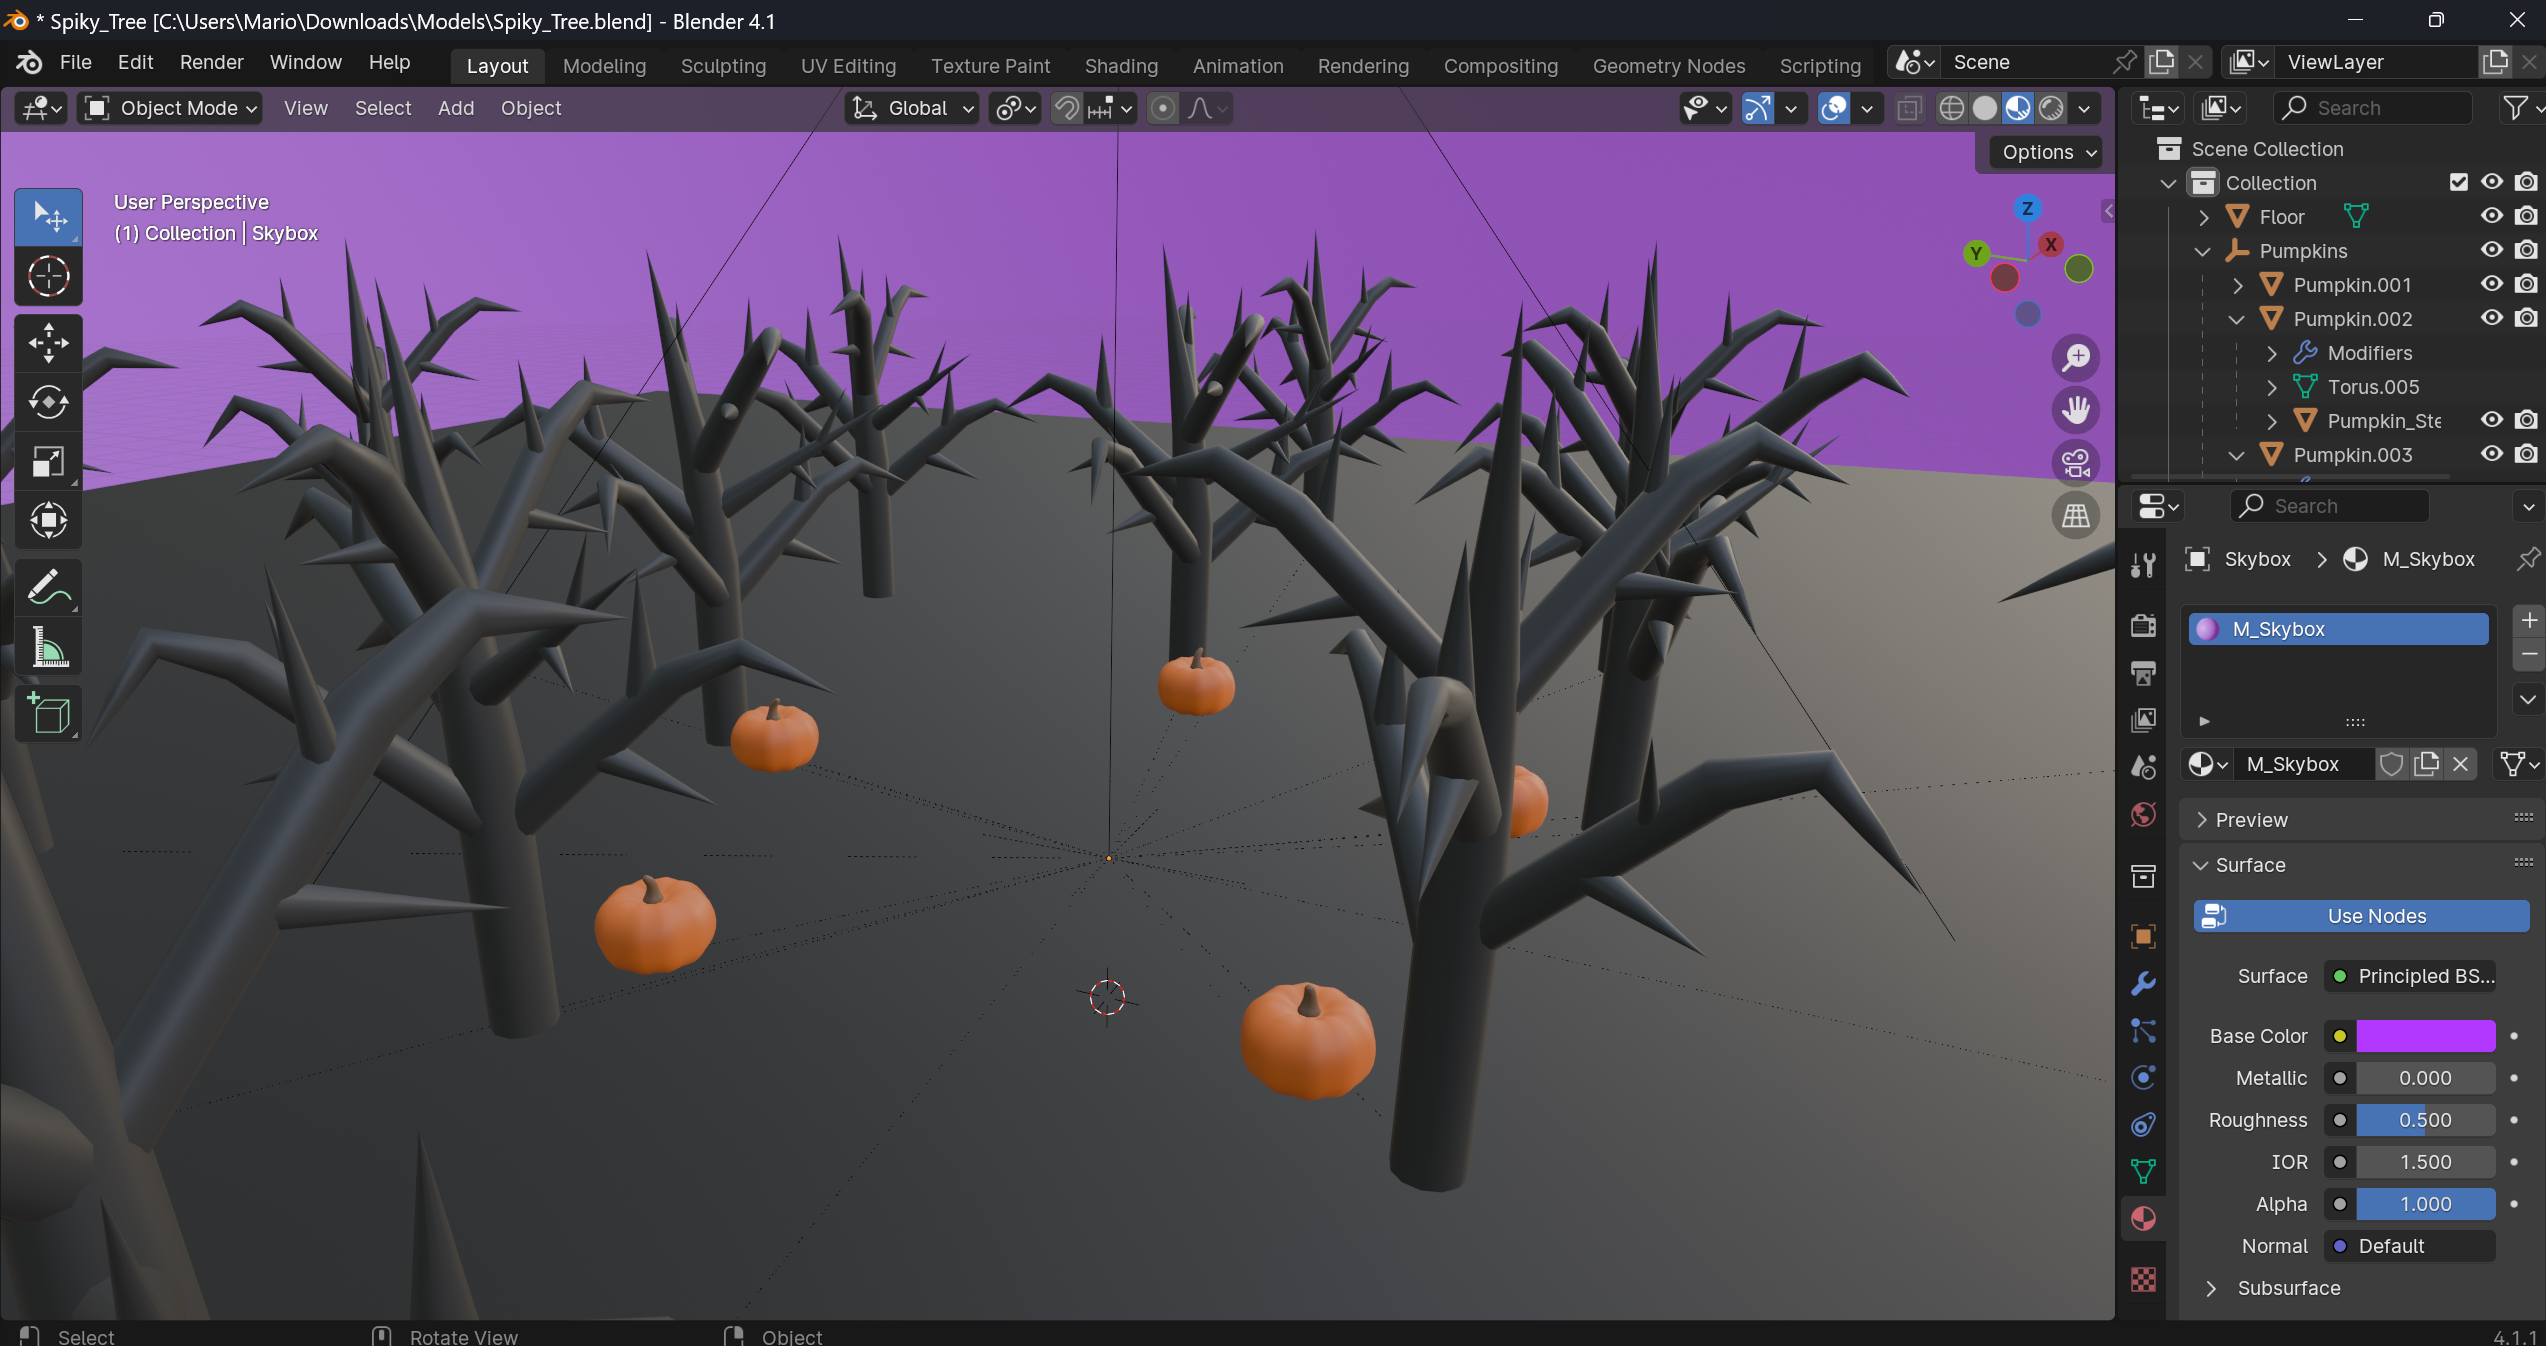
Task: Switch to Geometry Nodes workspace tab
Action: click(x=1668, y=66)
